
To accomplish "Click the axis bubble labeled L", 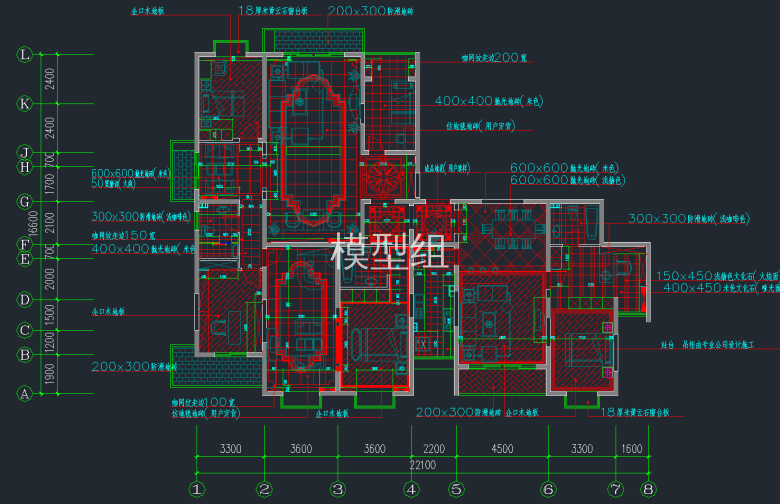I will click(x=25, y=54).
